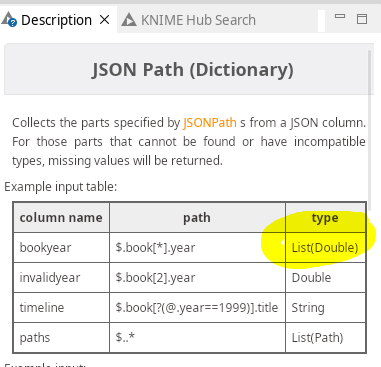Click the 'timeline' cell
The height and width of the screenshot is (367, 381).
point(61,307)
